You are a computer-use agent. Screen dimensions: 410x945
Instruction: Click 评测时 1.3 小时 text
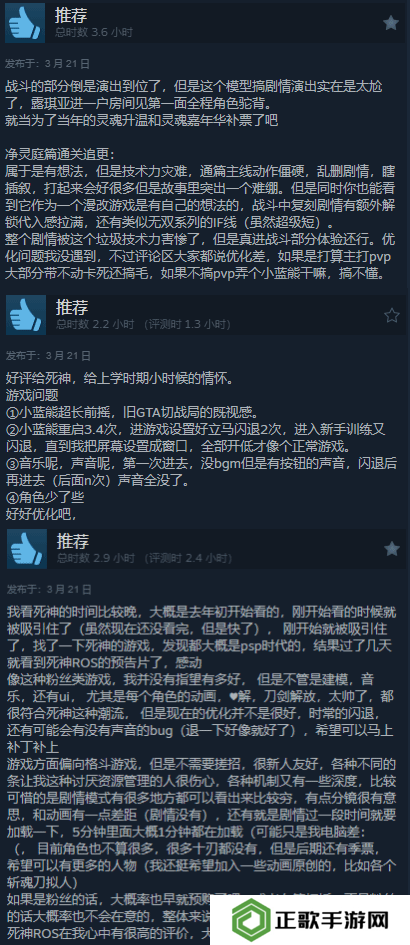pos(188,324)
